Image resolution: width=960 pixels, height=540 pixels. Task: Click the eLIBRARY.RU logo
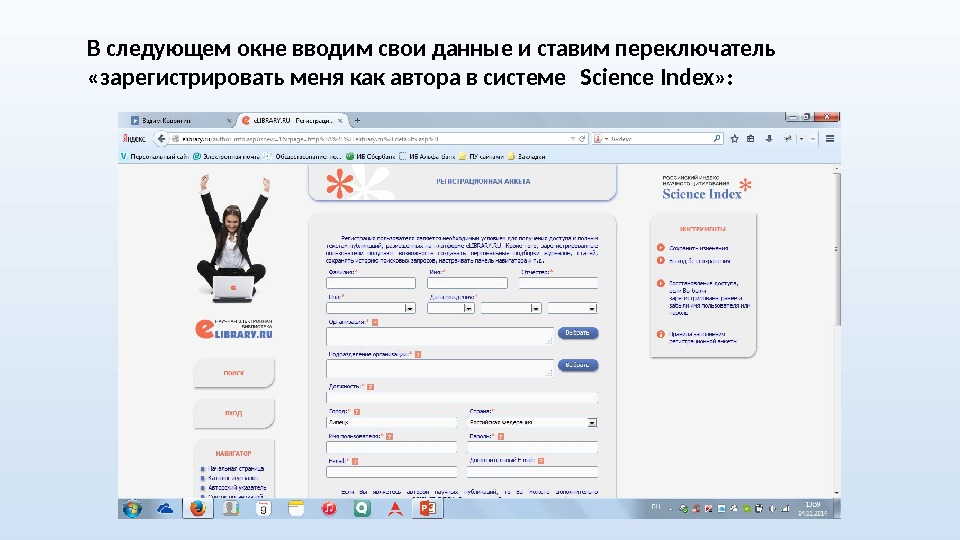(234, 329)
